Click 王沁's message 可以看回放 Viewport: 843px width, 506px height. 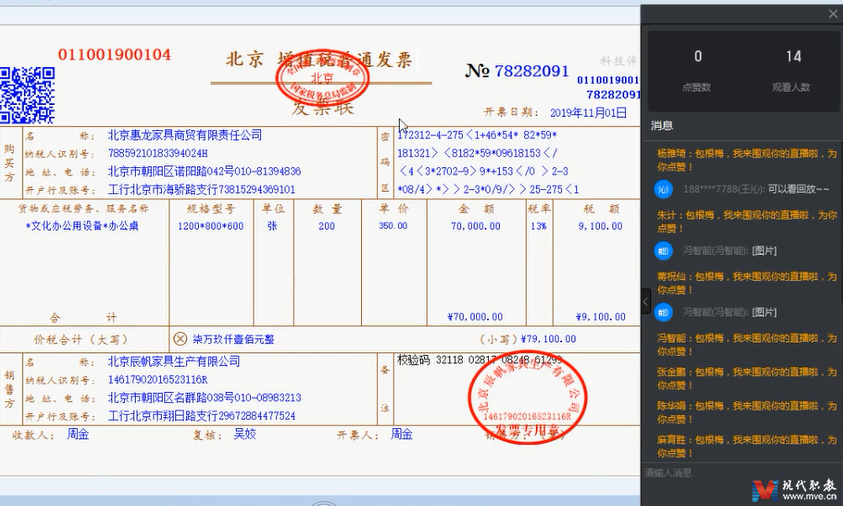(798, 189)
